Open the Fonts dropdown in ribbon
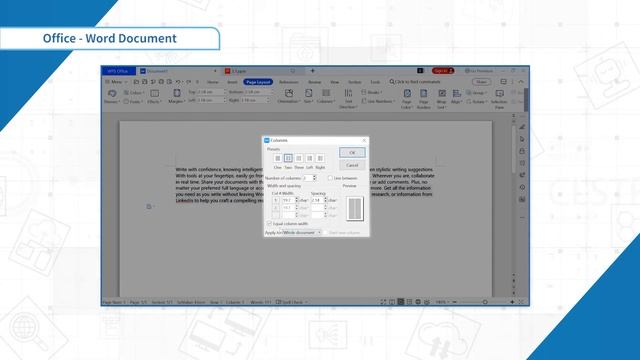 click(133, 101)
